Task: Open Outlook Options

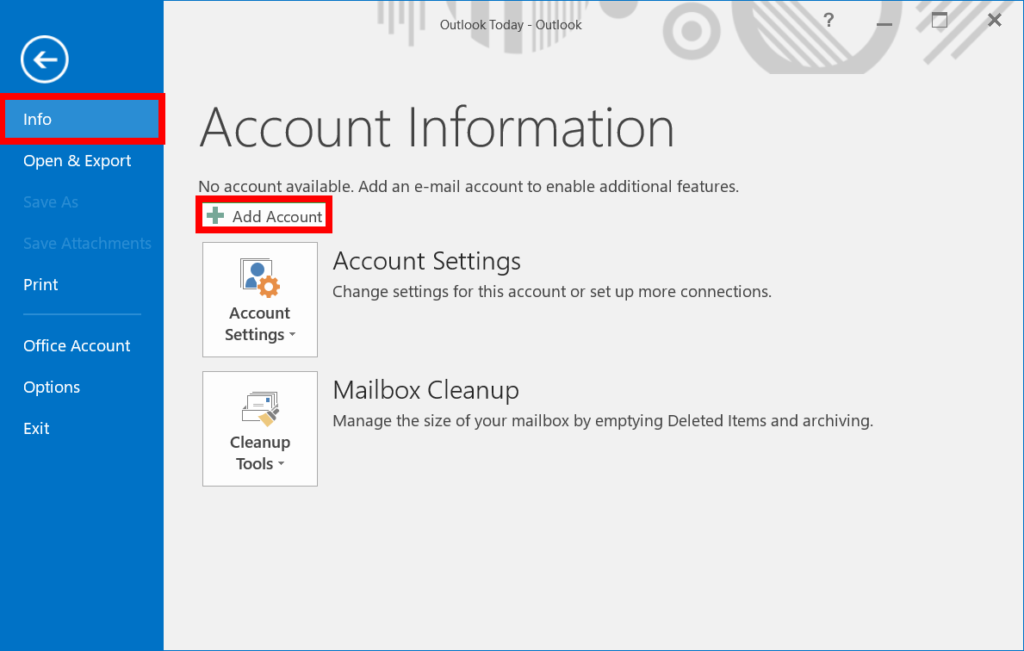Action: coord(52,387)
